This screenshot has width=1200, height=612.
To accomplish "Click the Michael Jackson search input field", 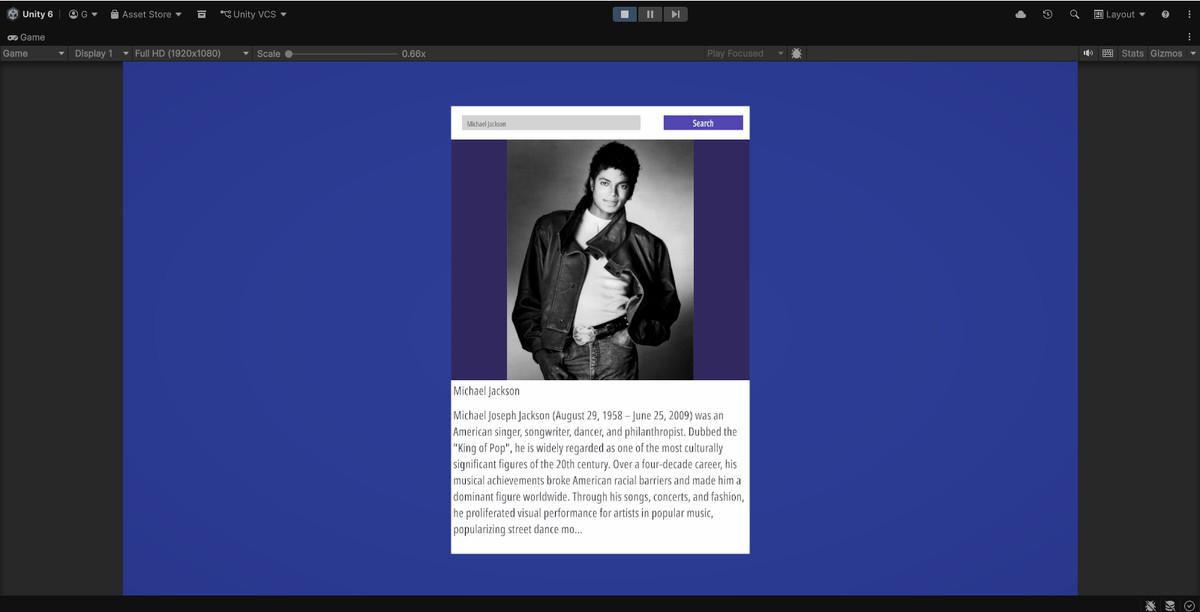I will point(551,123).
